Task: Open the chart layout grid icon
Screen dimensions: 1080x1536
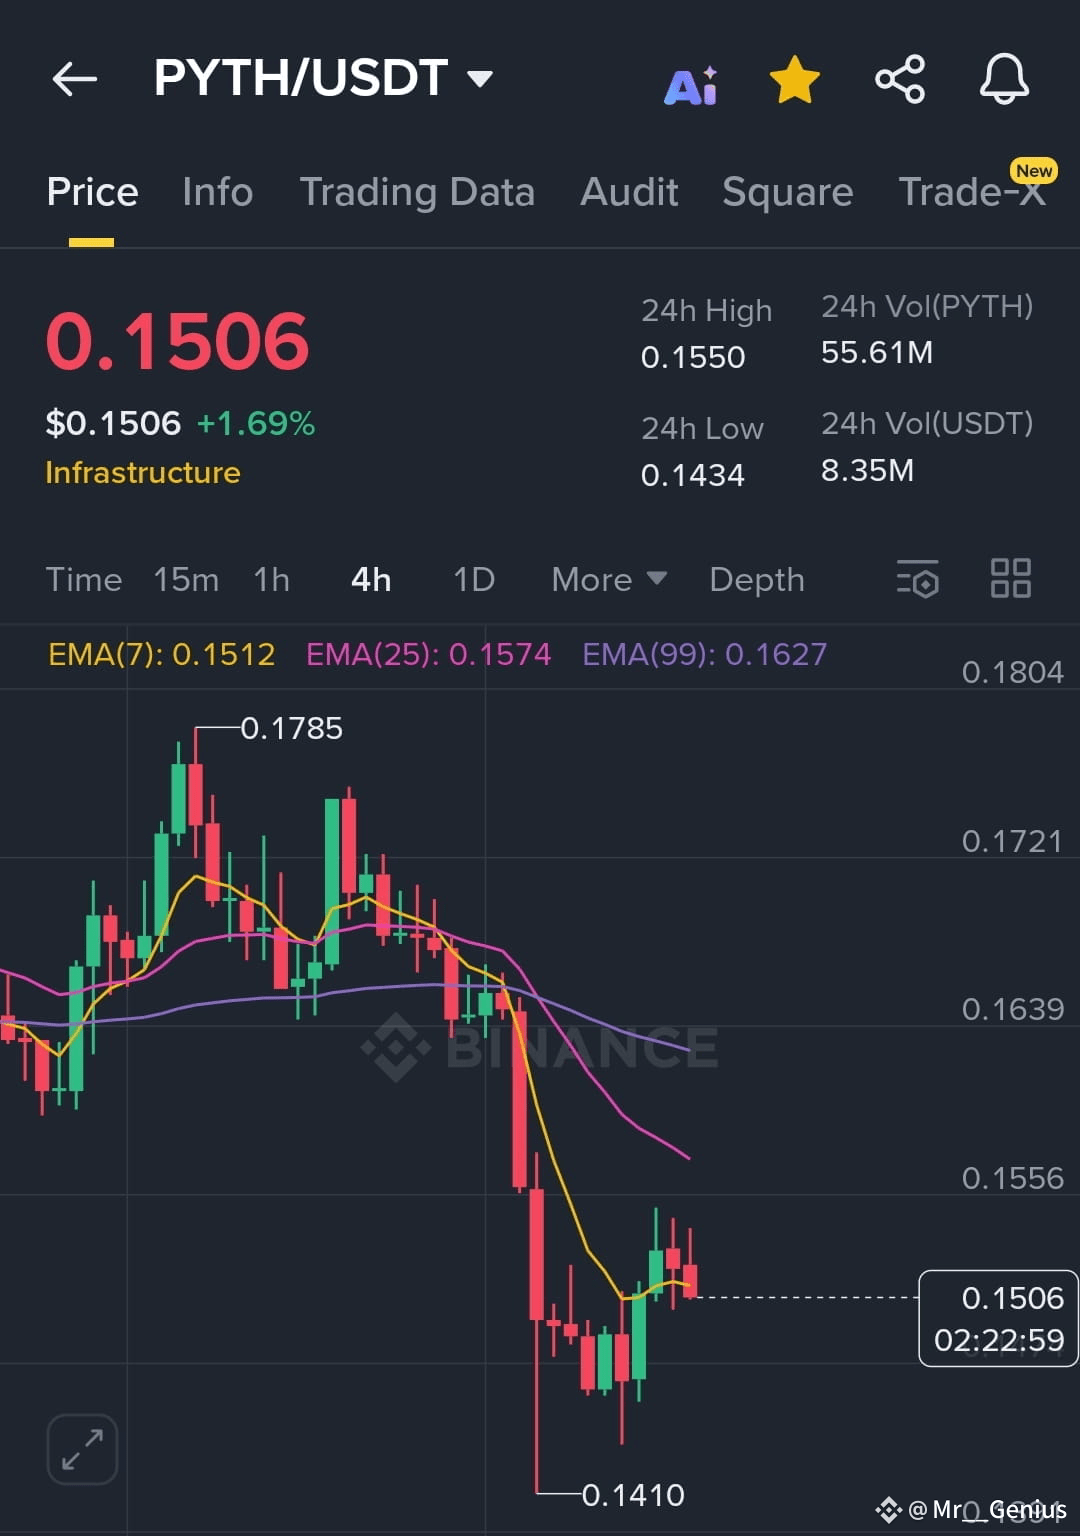Action: pyautogui.click(x=1010, y=578)
